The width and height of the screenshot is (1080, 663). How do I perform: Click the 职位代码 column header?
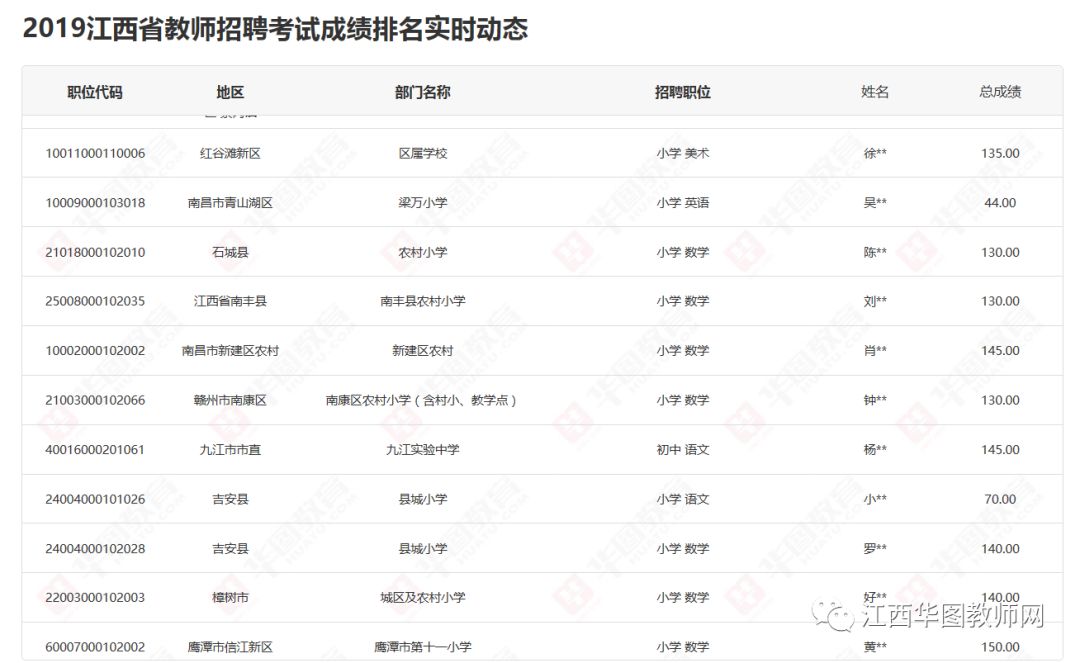(x=95, y=92)
